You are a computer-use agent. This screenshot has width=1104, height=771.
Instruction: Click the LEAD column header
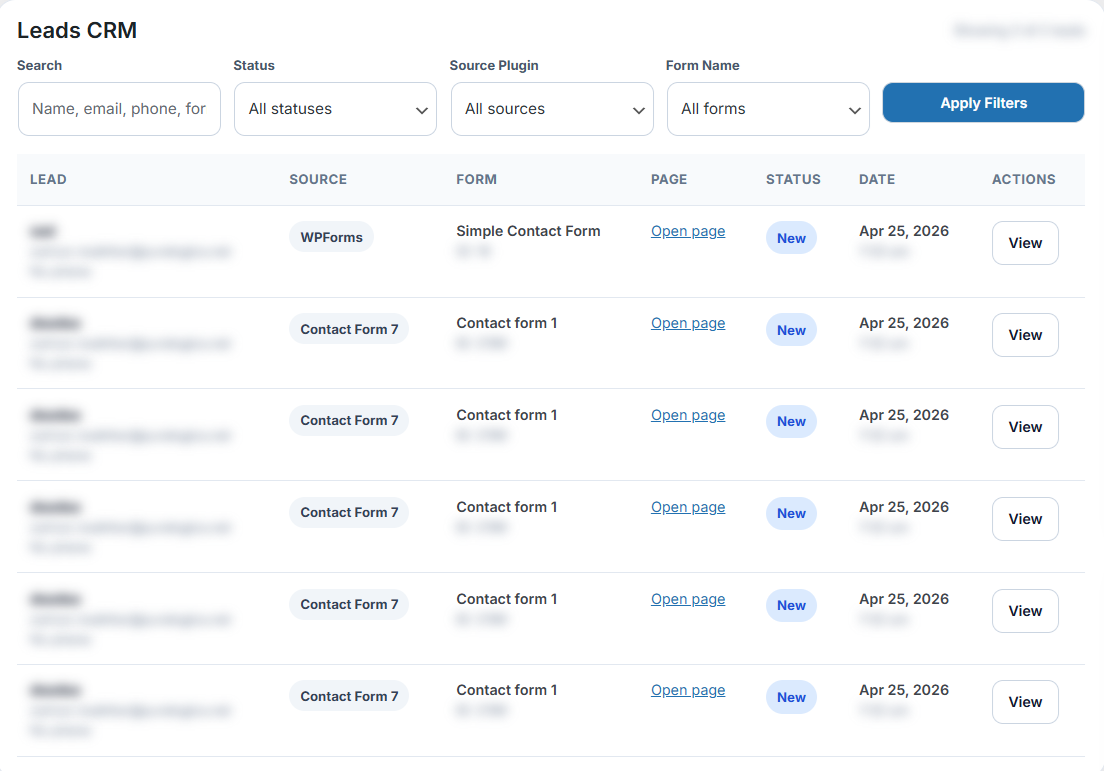(x=48, y=180)
